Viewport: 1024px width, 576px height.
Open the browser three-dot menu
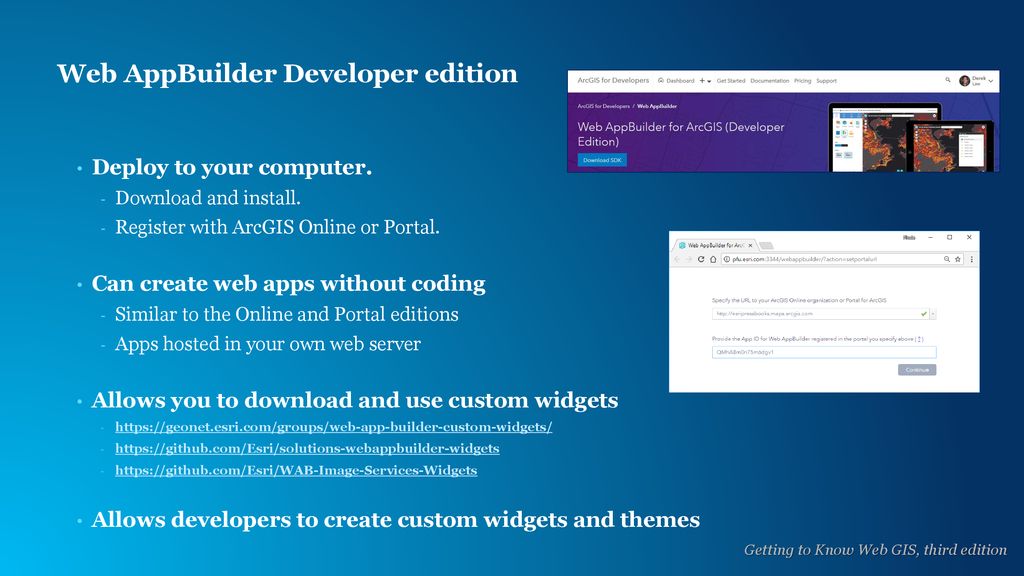(x=972, y=259)
